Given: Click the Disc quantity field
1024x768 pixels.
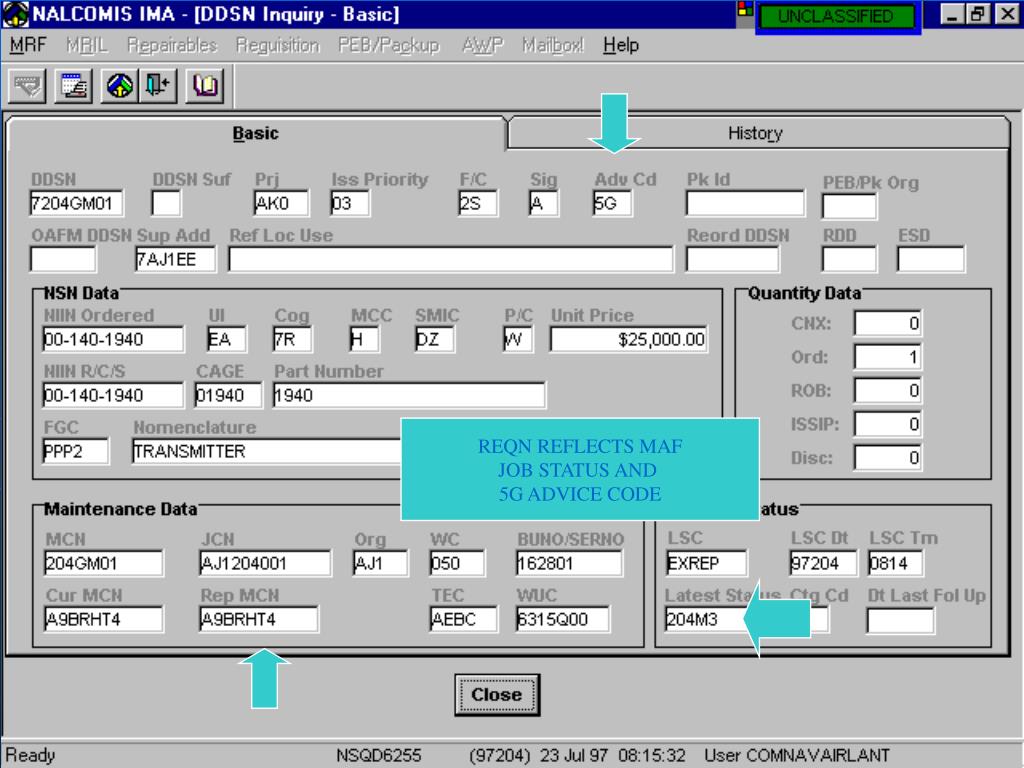Looking at the screenshot, I should click(x=888, y=458).
